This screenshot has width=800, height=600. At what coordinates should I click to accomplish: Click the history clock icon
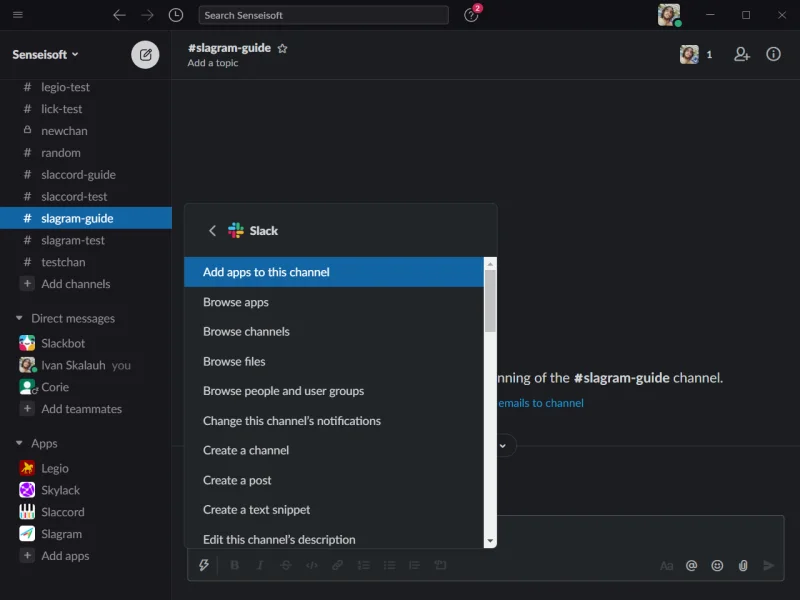coord(176,15)
